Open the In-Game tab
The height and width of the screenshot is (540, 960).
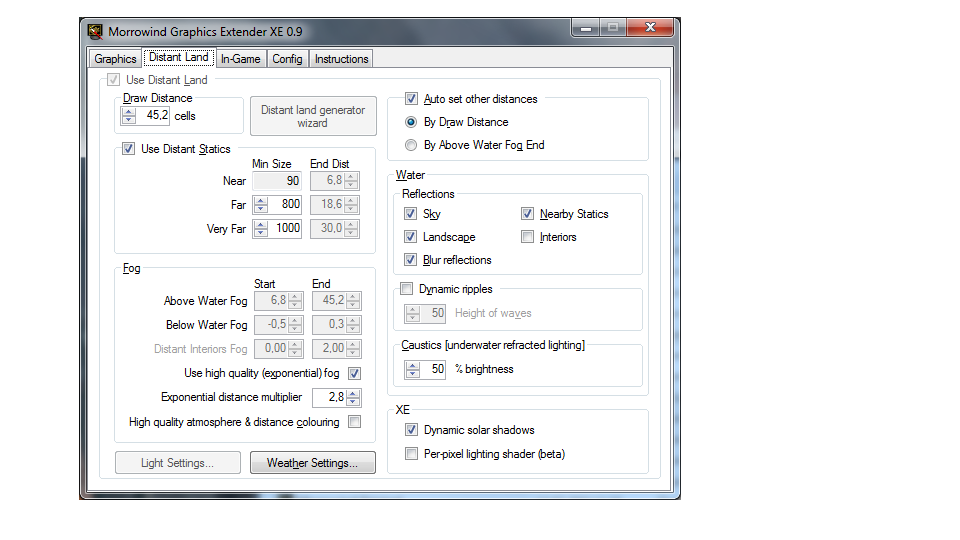point(241,59)
